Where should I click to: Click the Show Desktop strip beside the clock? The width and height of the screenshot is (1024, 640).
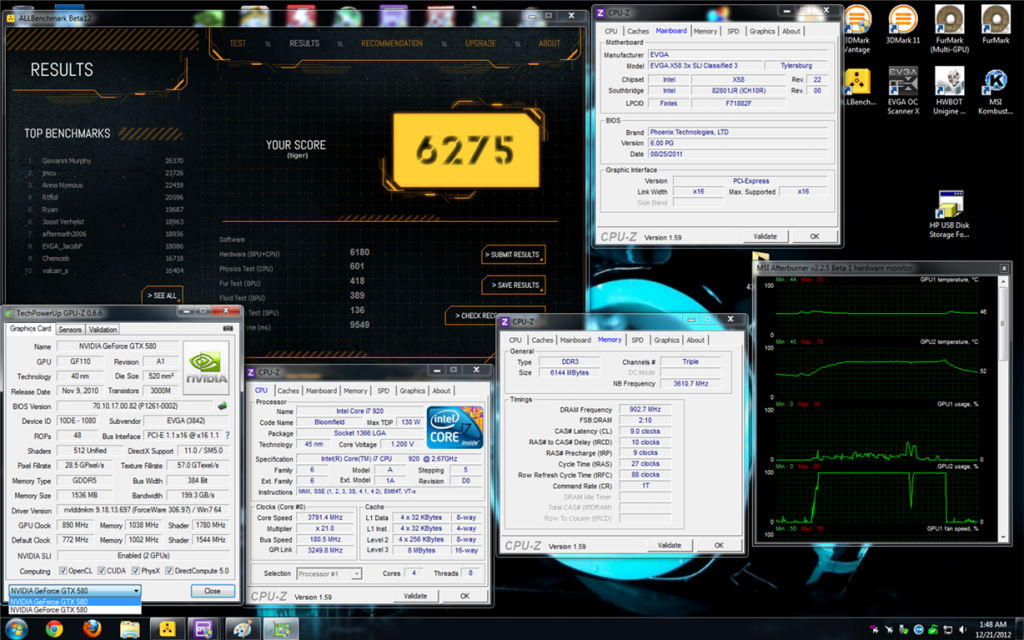[1019, 629]
